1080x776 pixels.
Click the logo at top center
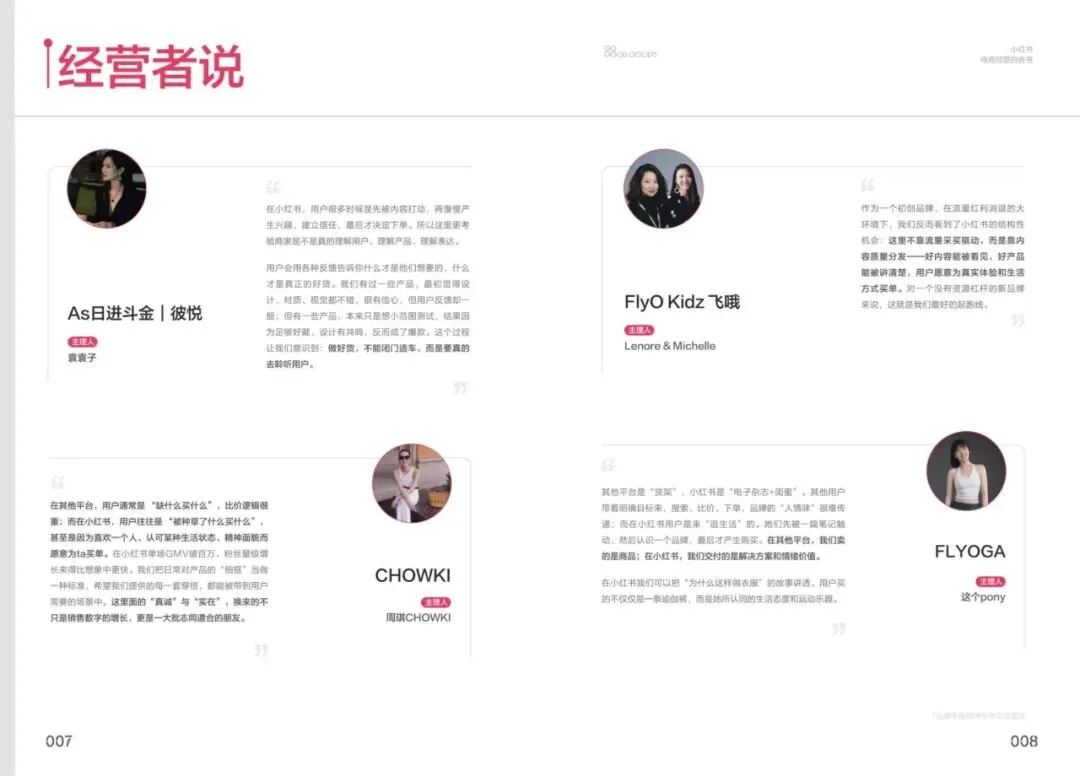pos(630,52)
